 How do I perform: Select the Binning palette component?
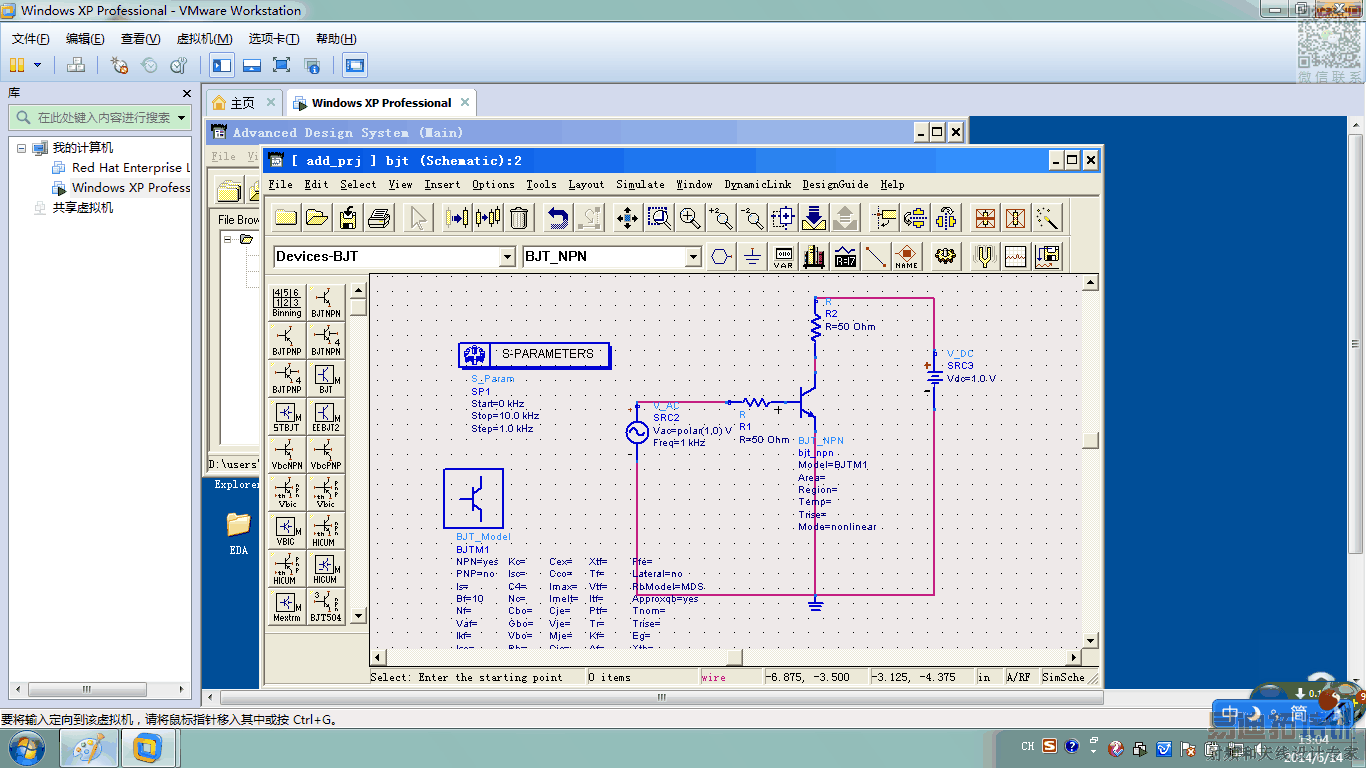pos(287,302)
